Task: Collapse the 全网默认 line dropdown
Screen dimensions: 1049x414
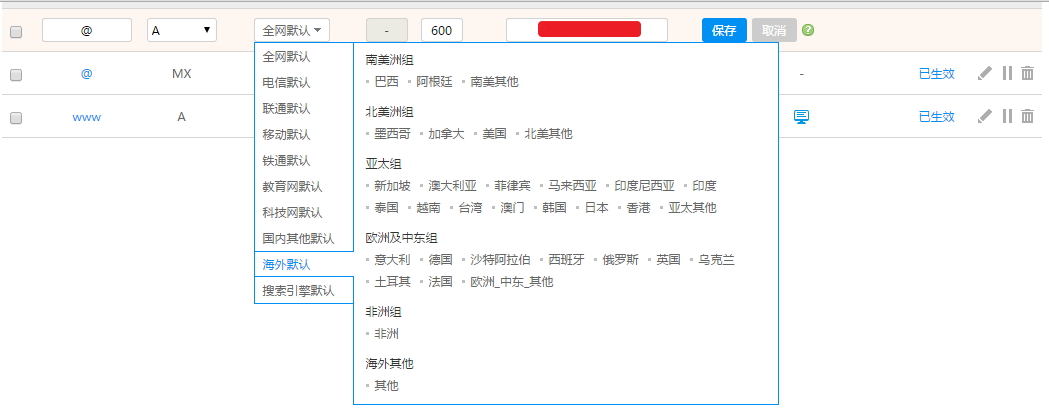Action: coord(292,31)
